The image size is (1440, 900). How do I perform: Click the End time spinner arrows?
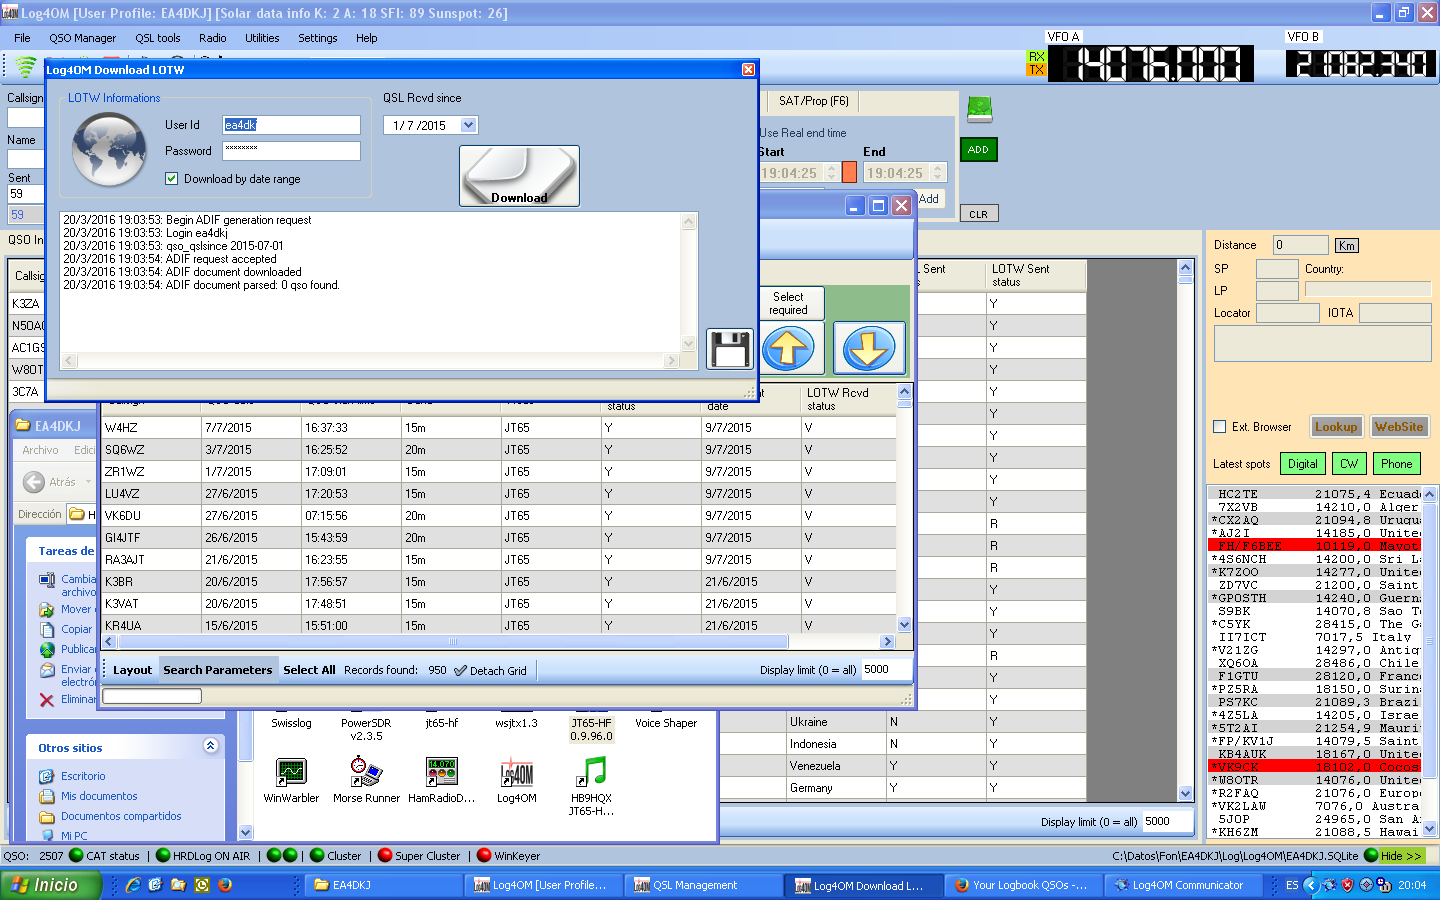tap(938, 173)
